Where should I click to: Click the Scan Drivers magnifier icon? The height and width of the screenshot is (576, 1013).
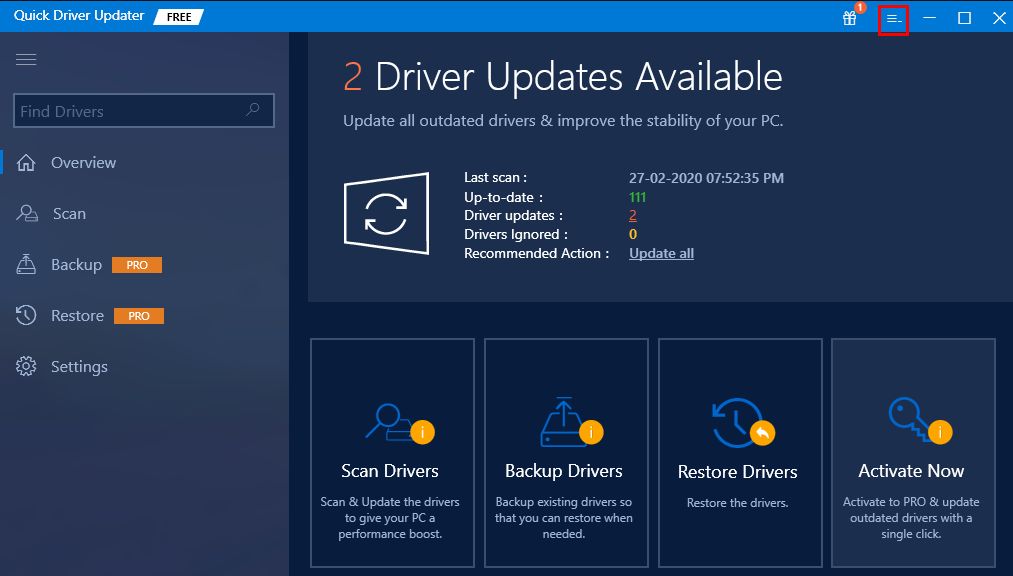point(389,422)
